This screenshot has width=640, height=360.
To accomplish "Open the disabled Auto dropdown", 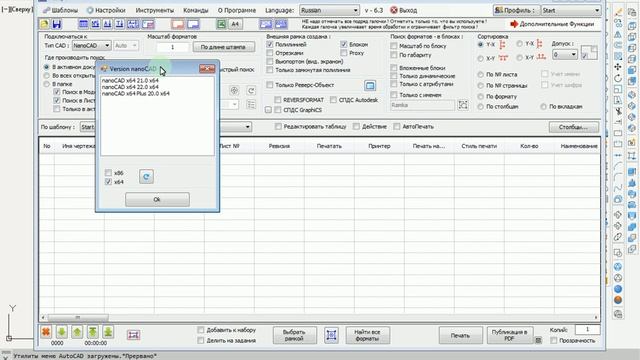I will pos(126,46).
